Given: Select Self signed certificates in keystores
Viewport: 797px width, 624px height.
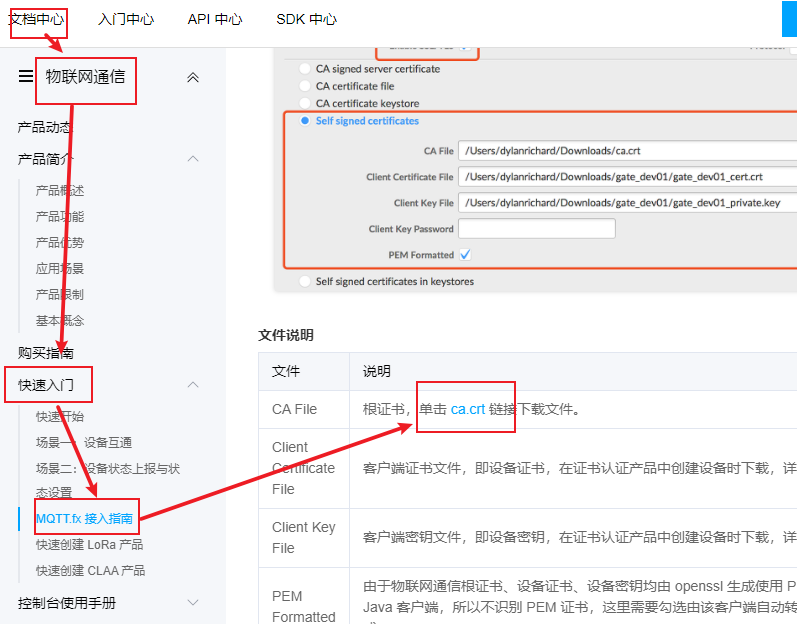Looking at the screenshot, I should click(x=305, y=282).
